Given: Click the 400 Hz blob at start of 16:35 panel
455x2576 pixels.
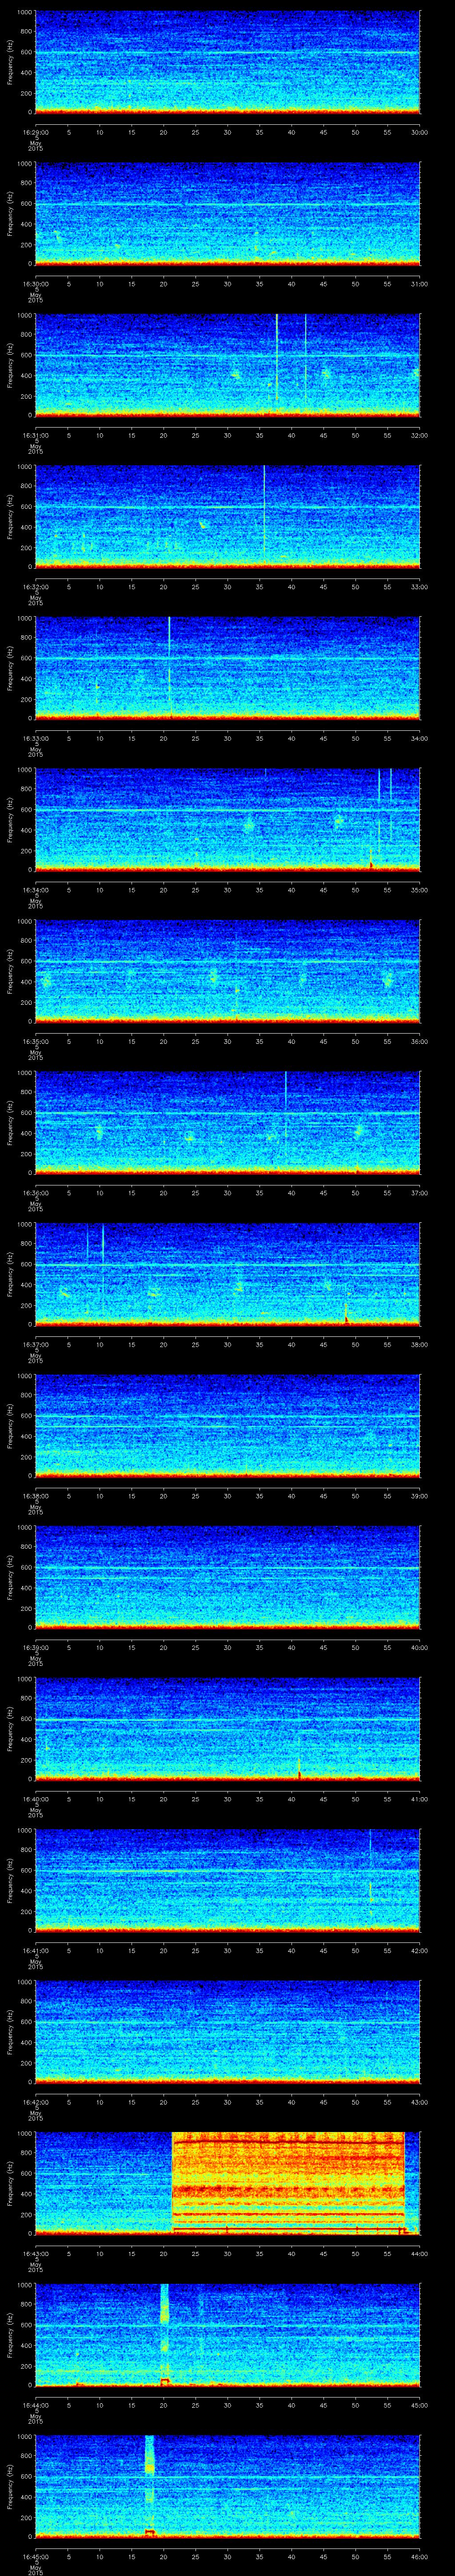Looking at the screenshot, I should [45, 981].
